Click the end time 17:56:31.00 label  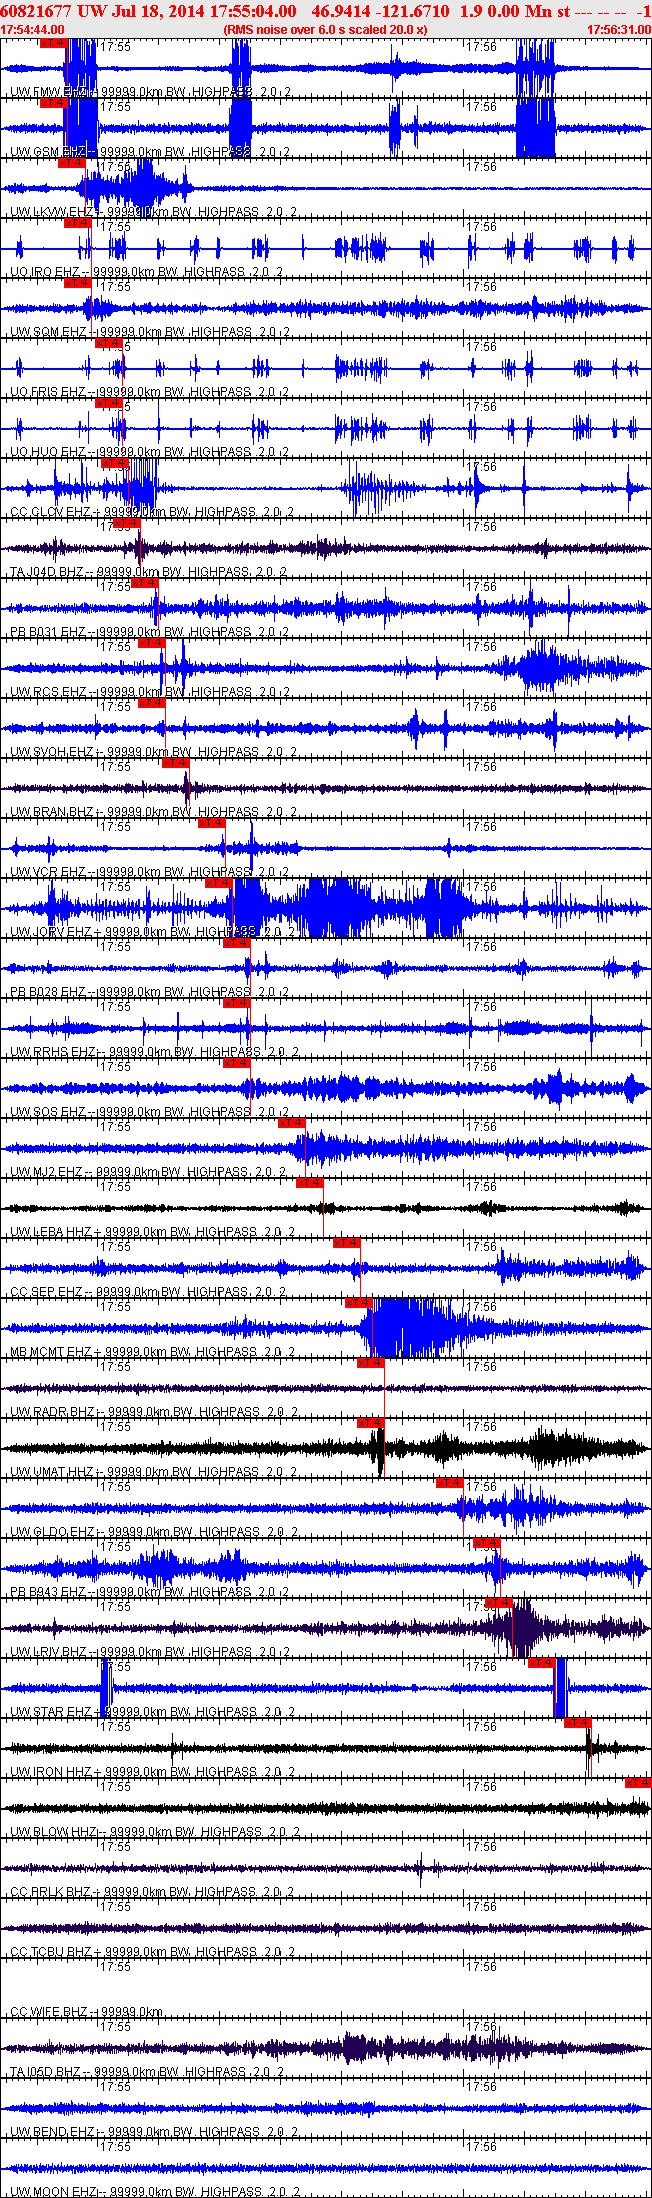[619, 30]
